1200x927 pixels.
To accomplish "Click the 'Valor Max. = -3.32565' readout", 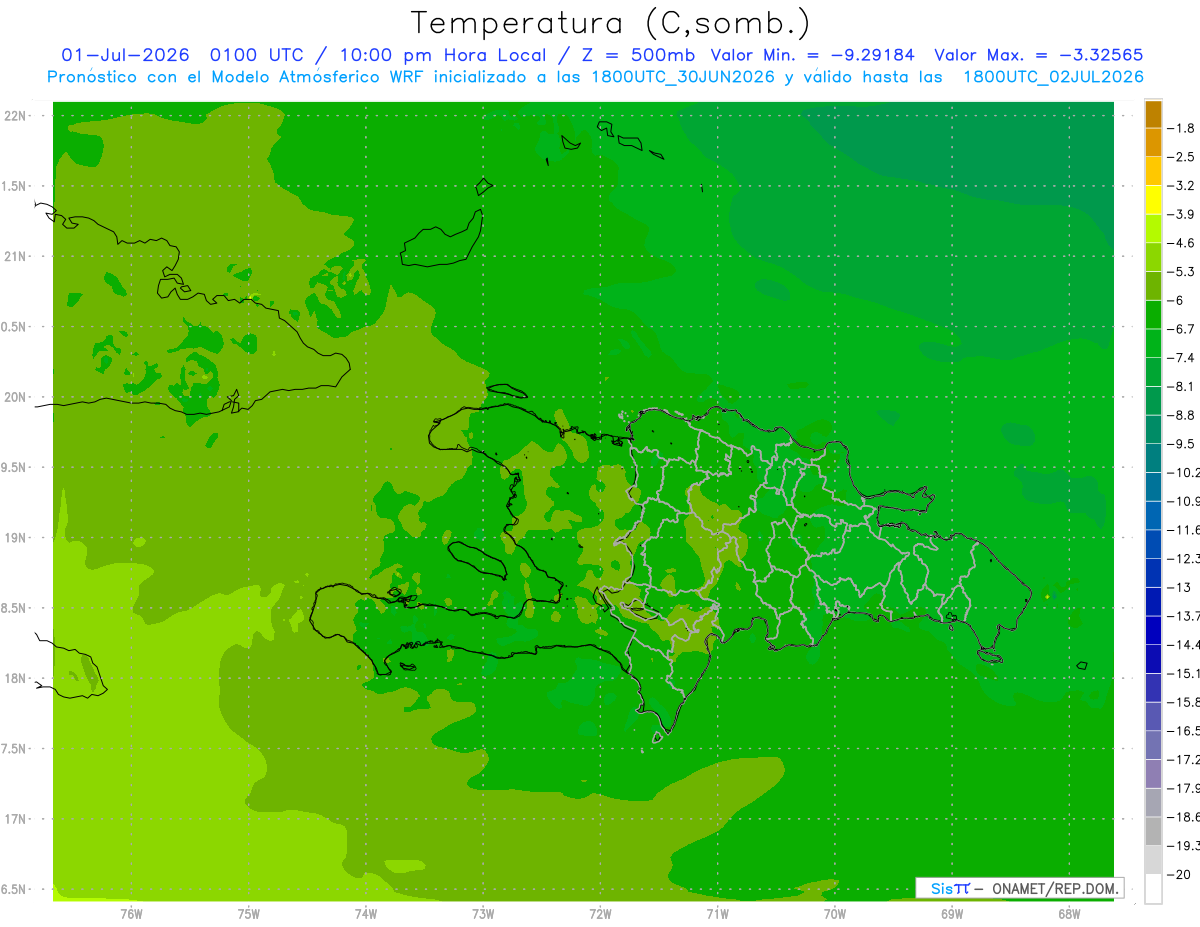I will coord(1038,55).
